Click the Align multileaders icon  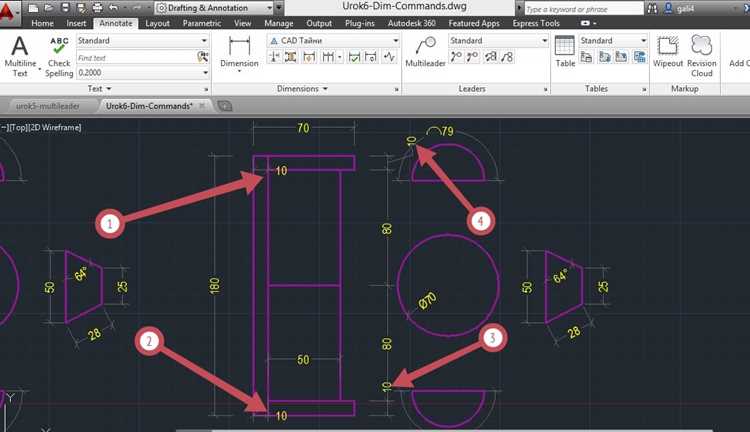click(491, 57)
